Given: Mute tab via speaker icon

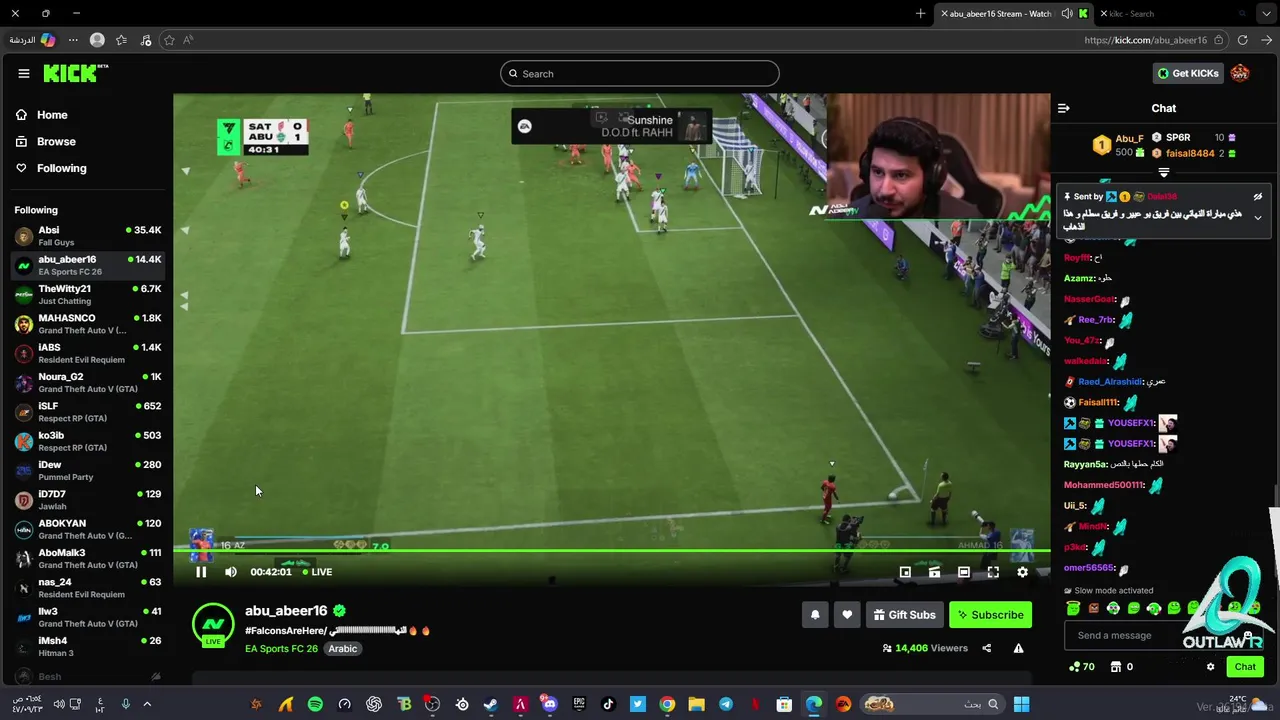Looking at the screenshot, I should pyautogui.click(x=1067, y=14).
